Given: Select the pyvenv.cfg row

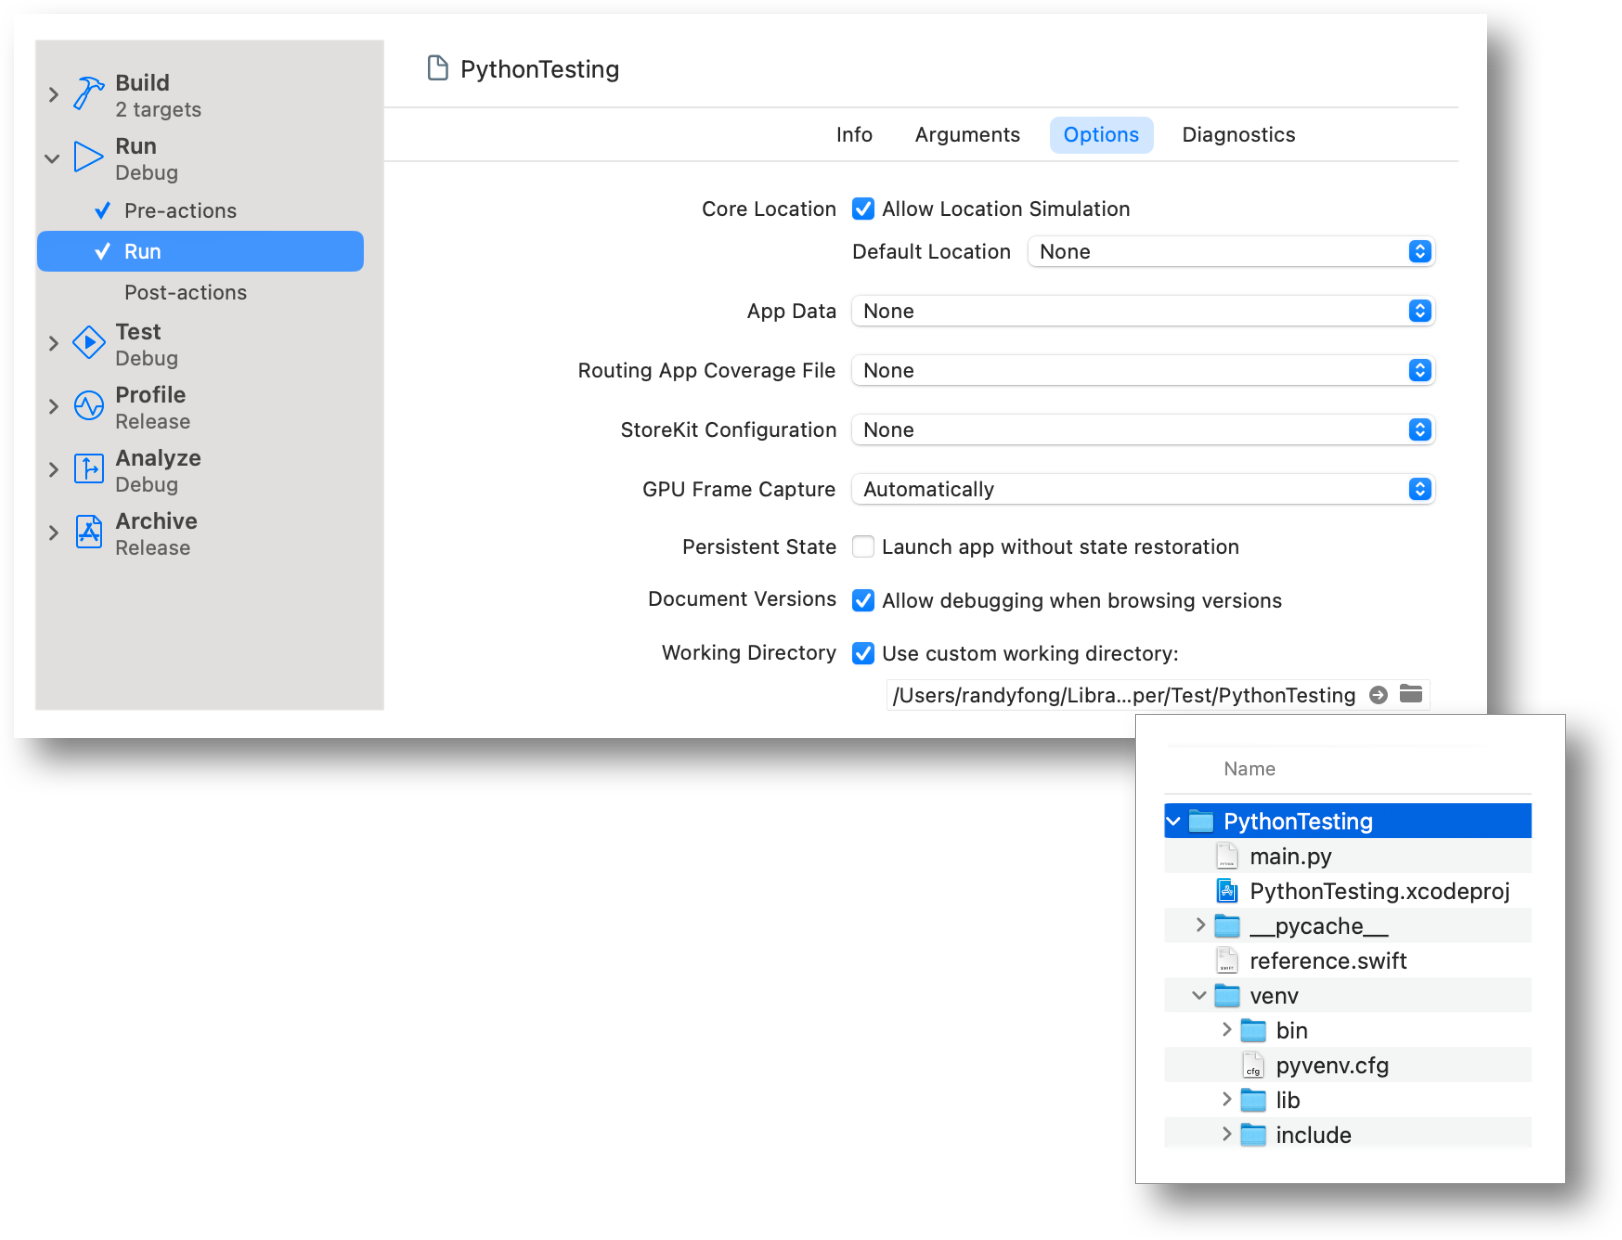Looking at the screenshot, I should pyautogui.click(x=1348, y=1066).
